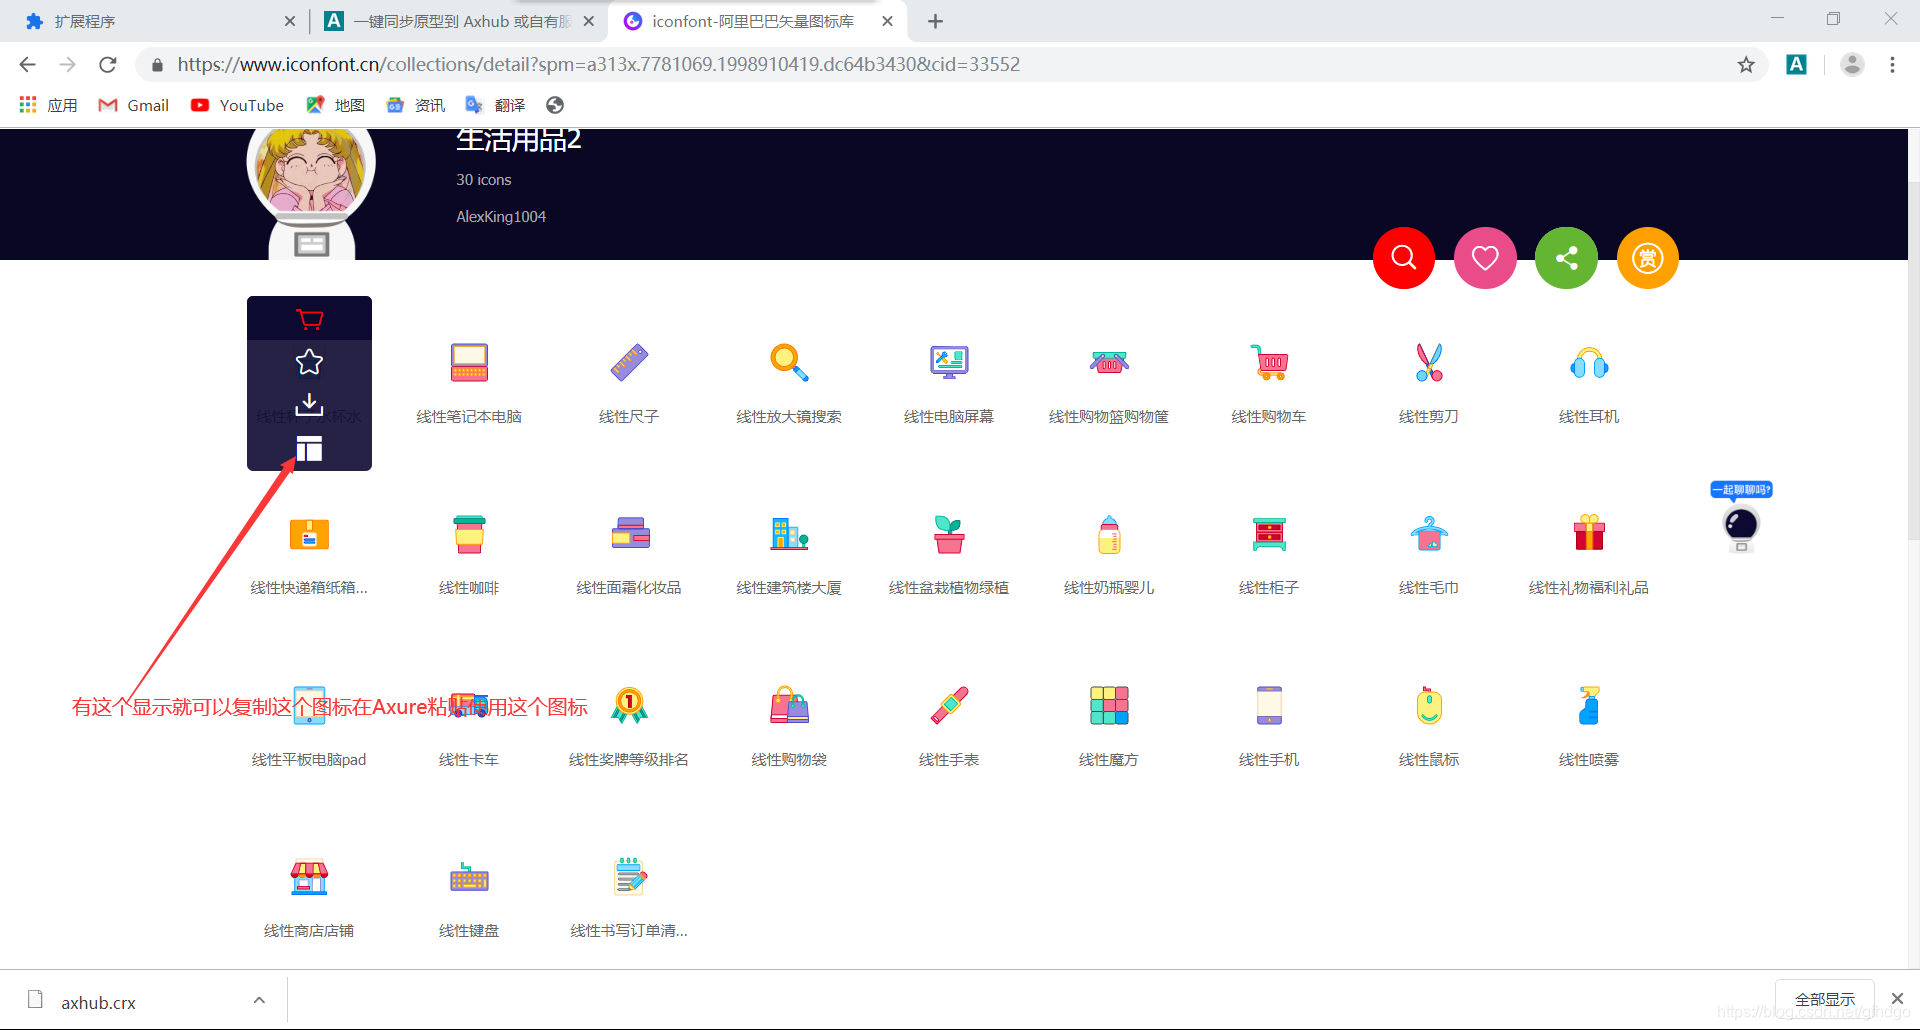Click the green share button
Screen dimensions: 1920x1030
(x=1566, y=258)
